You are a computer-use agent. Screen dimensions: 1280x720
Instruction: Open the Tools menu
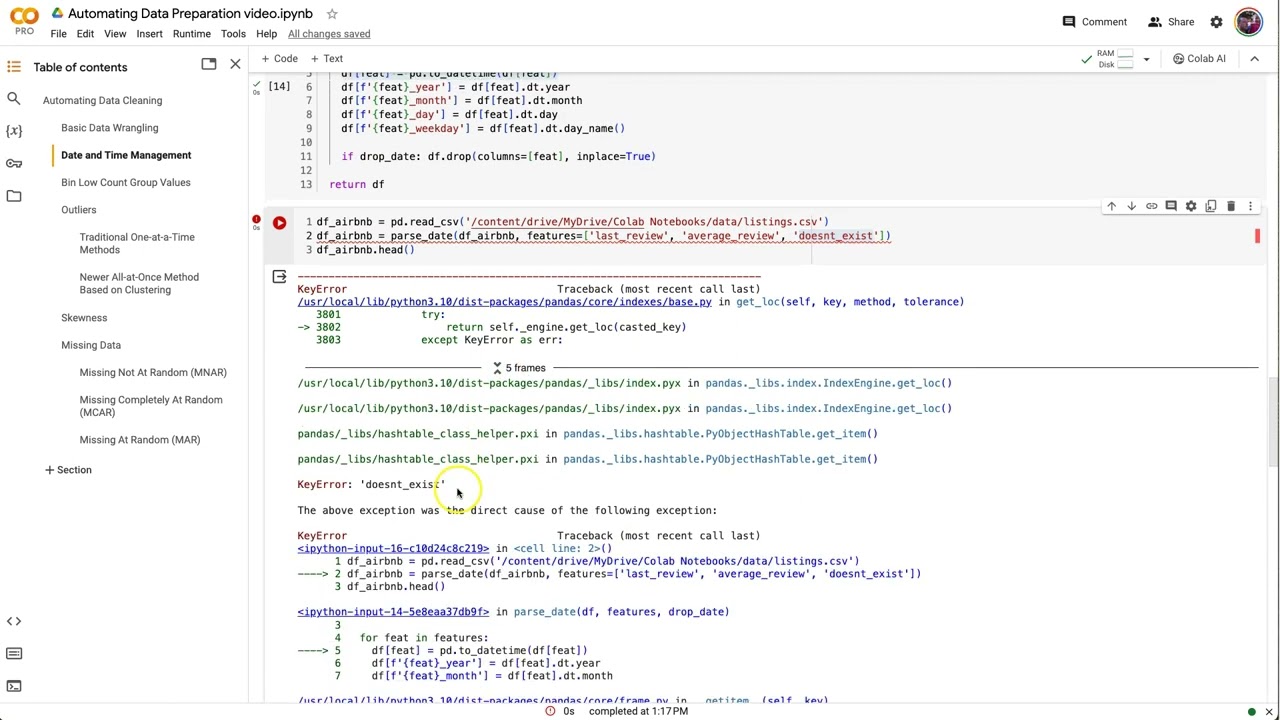pyautogui.click(x=233, y=34)
